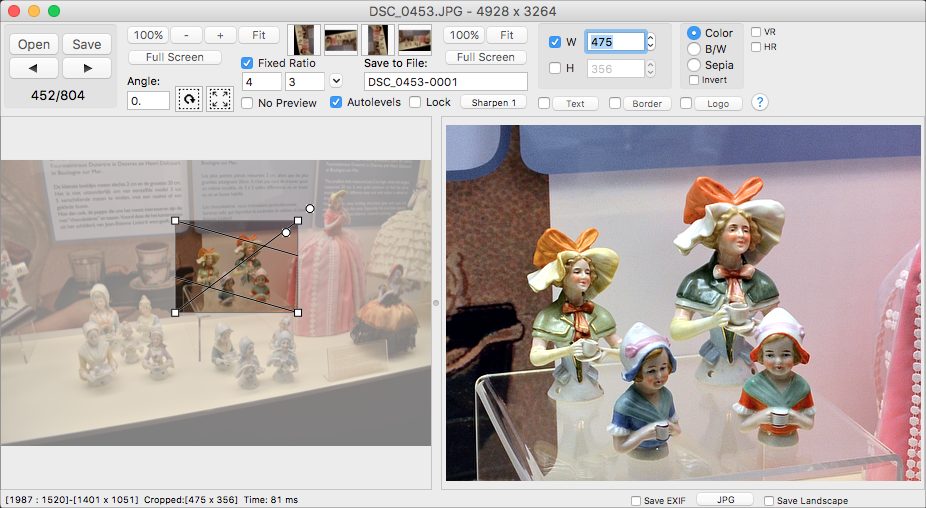Click the Open button
The width and height of the screenshot is (926, 508).
coord(34,44)
